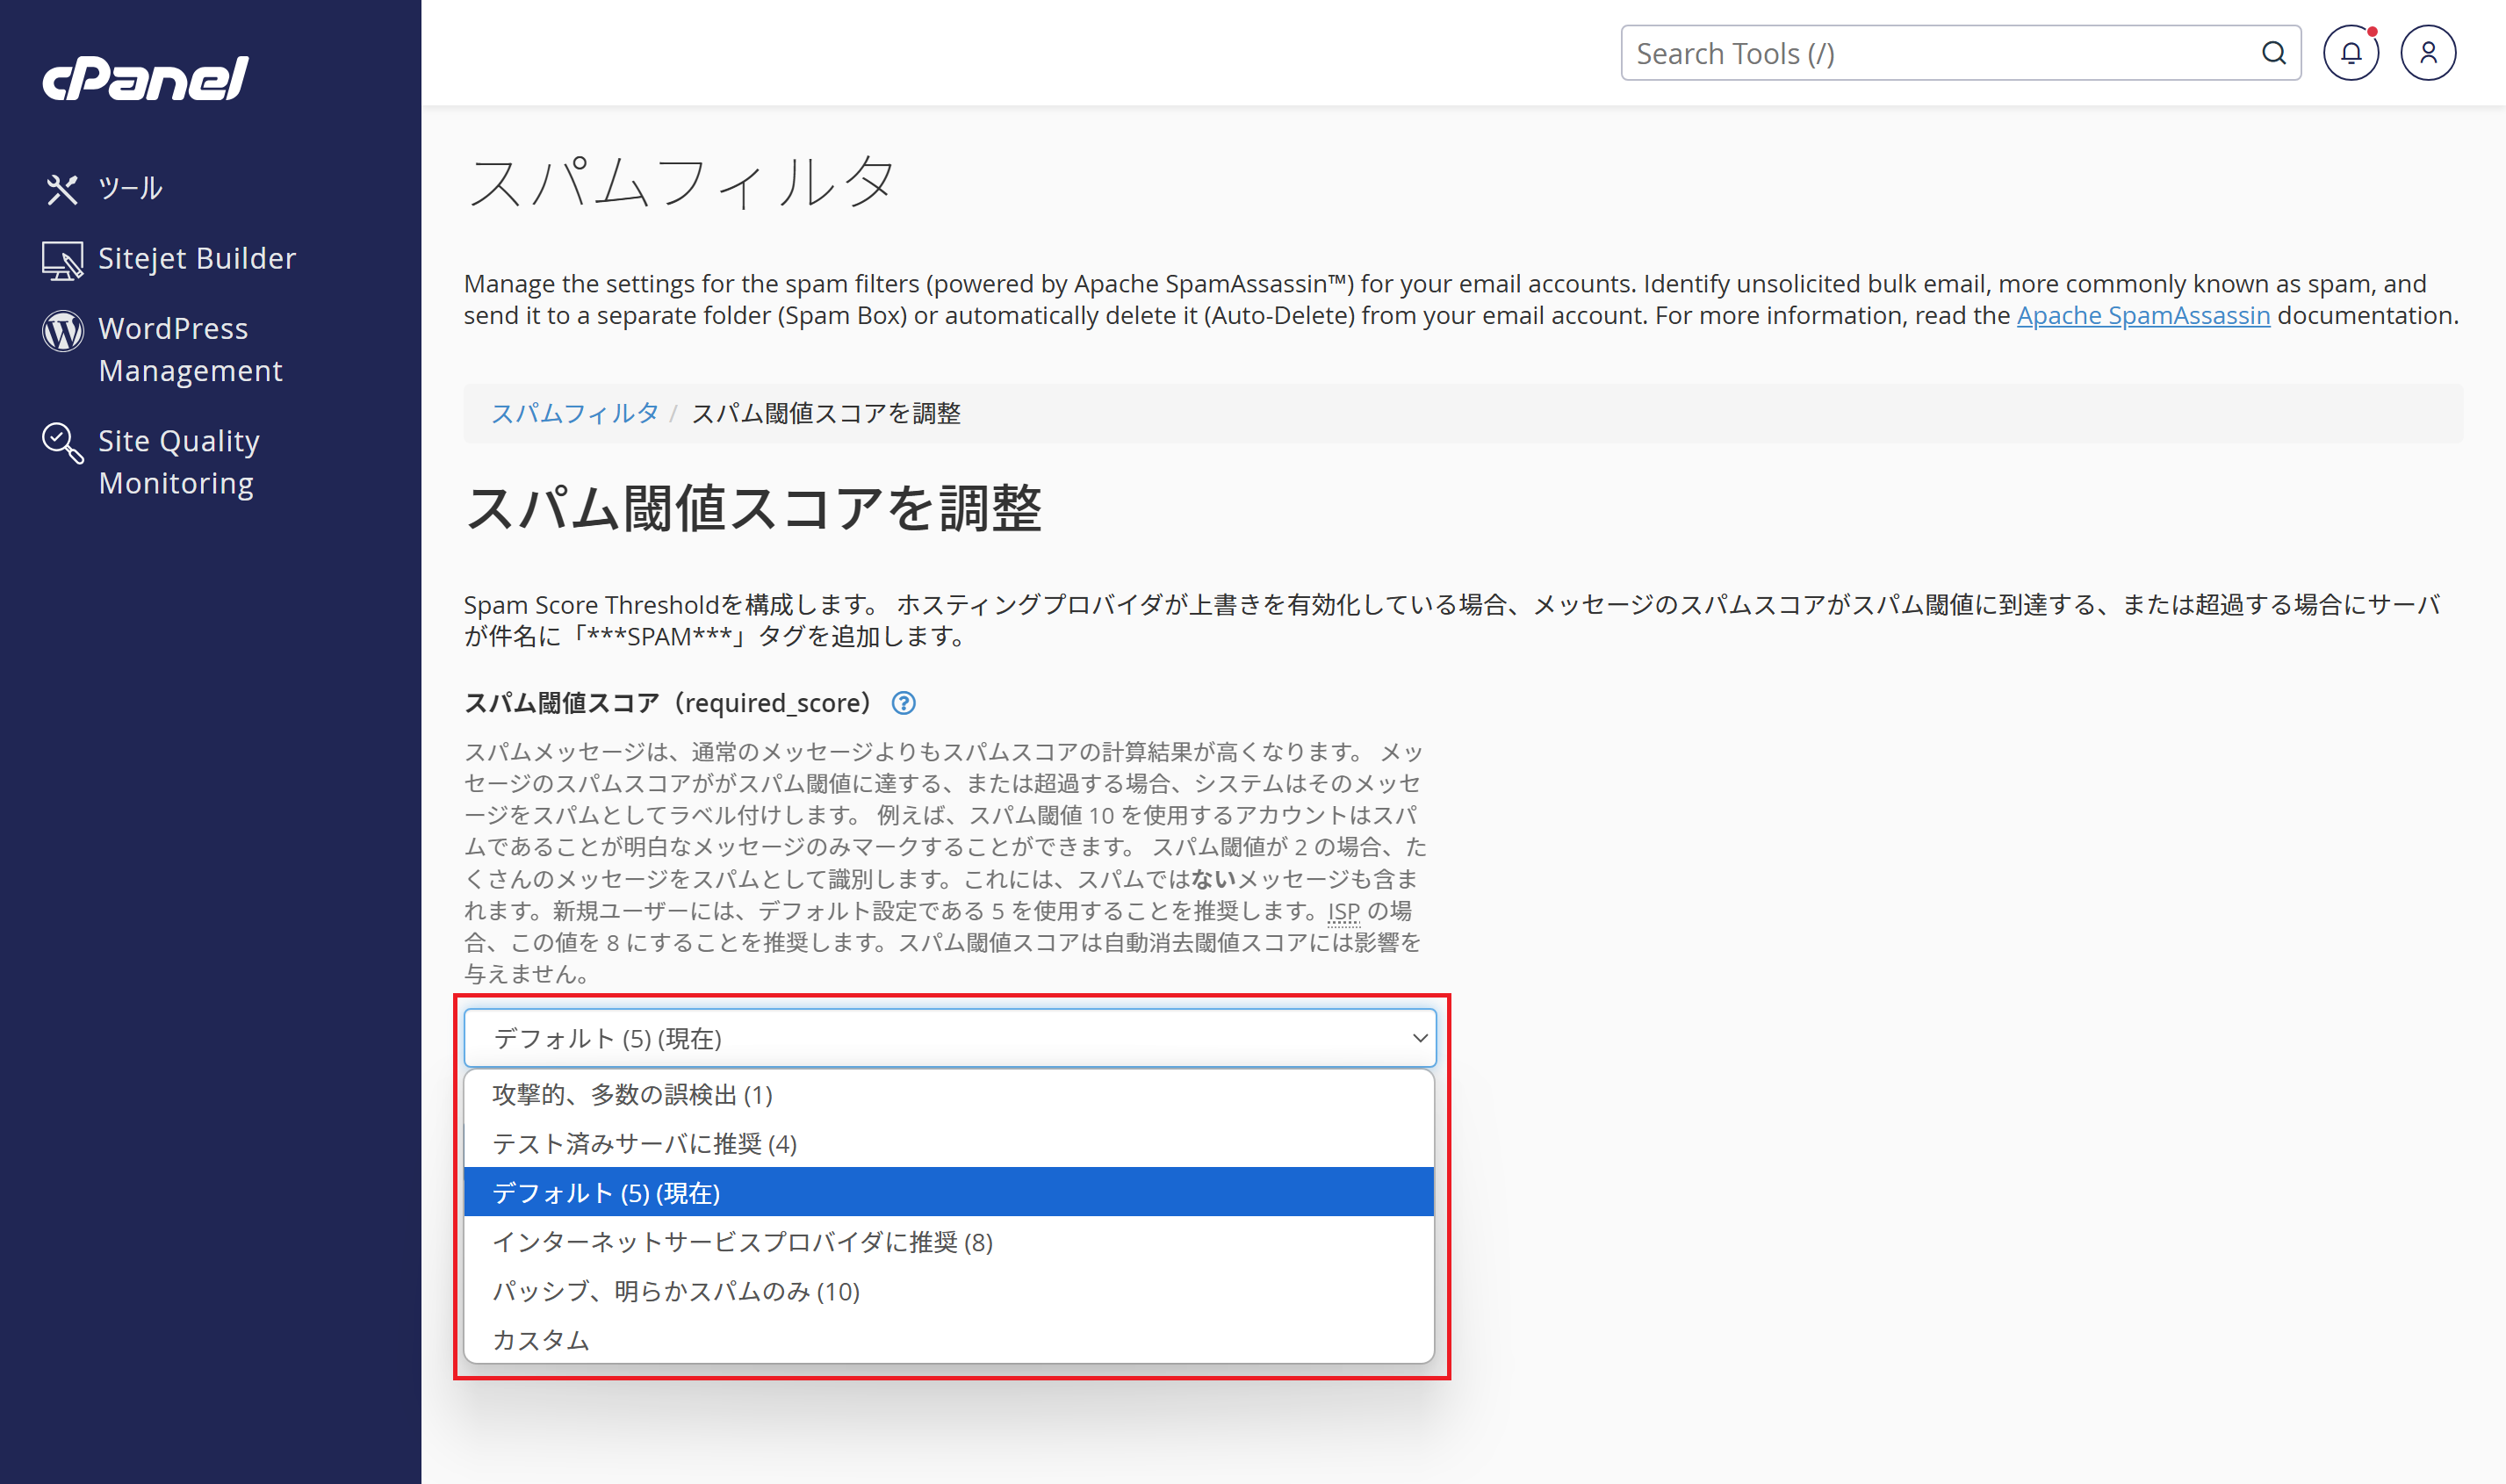The width and height of the screenshot is (2506, 1484).
Task: Follow the Apache SpamAssassin documentation link
Action: [2143, 315]
